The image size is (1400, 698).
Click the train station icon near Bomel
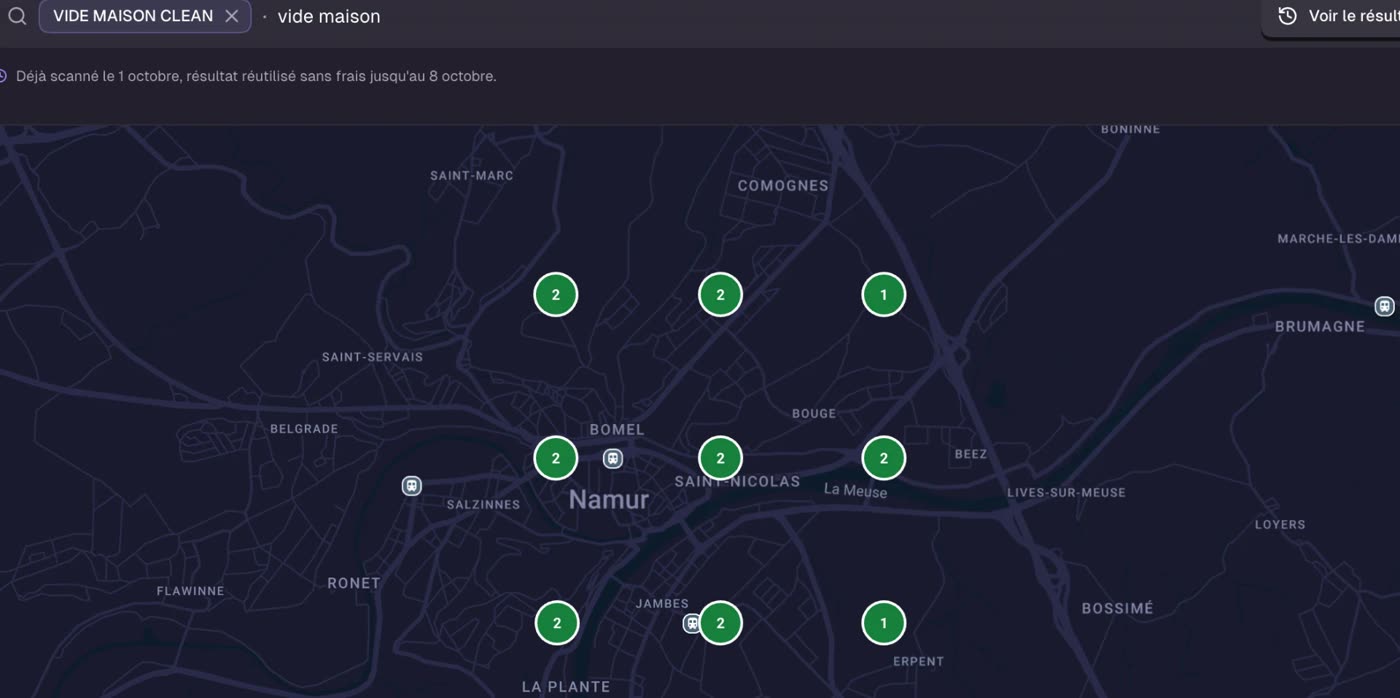(613, 458)
